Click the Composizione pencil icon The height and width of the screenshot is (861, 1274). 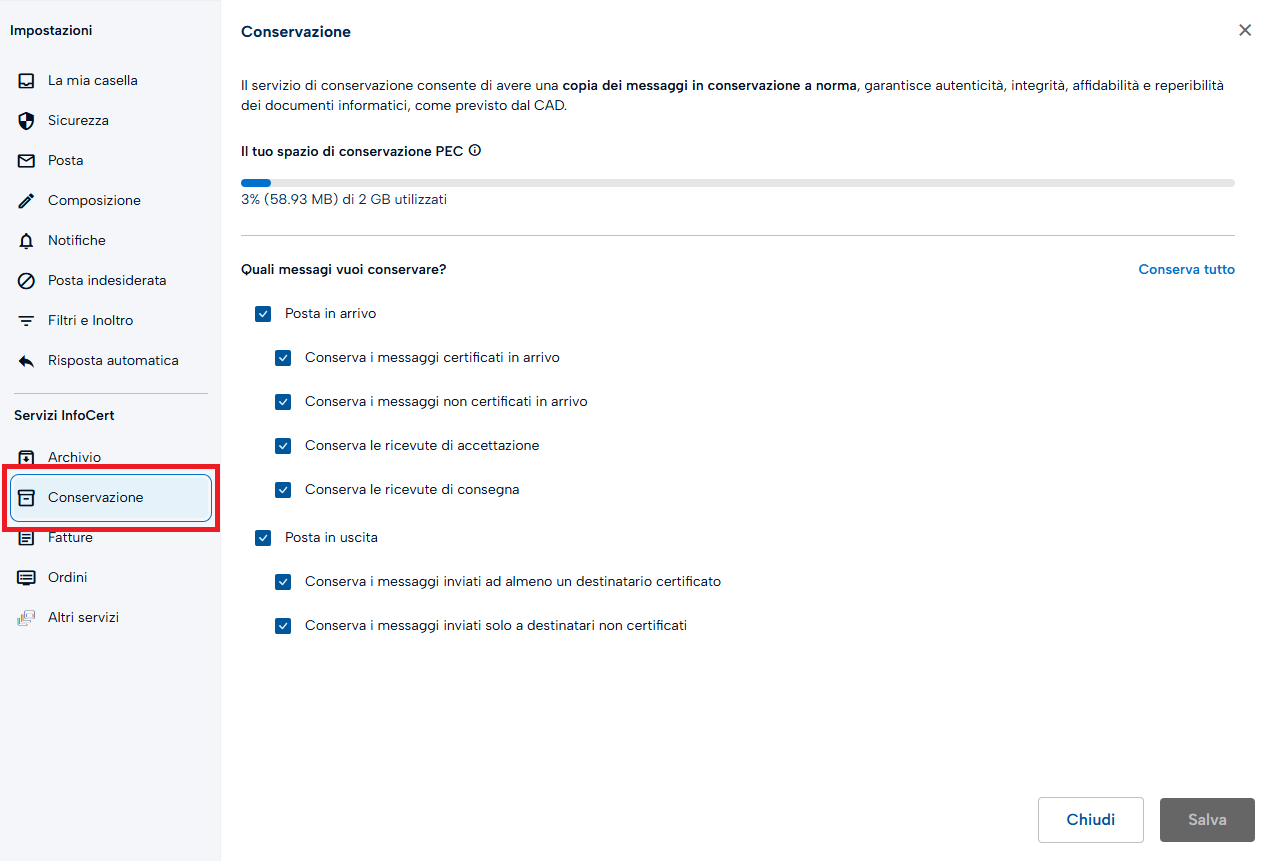[x=27, y=201]
